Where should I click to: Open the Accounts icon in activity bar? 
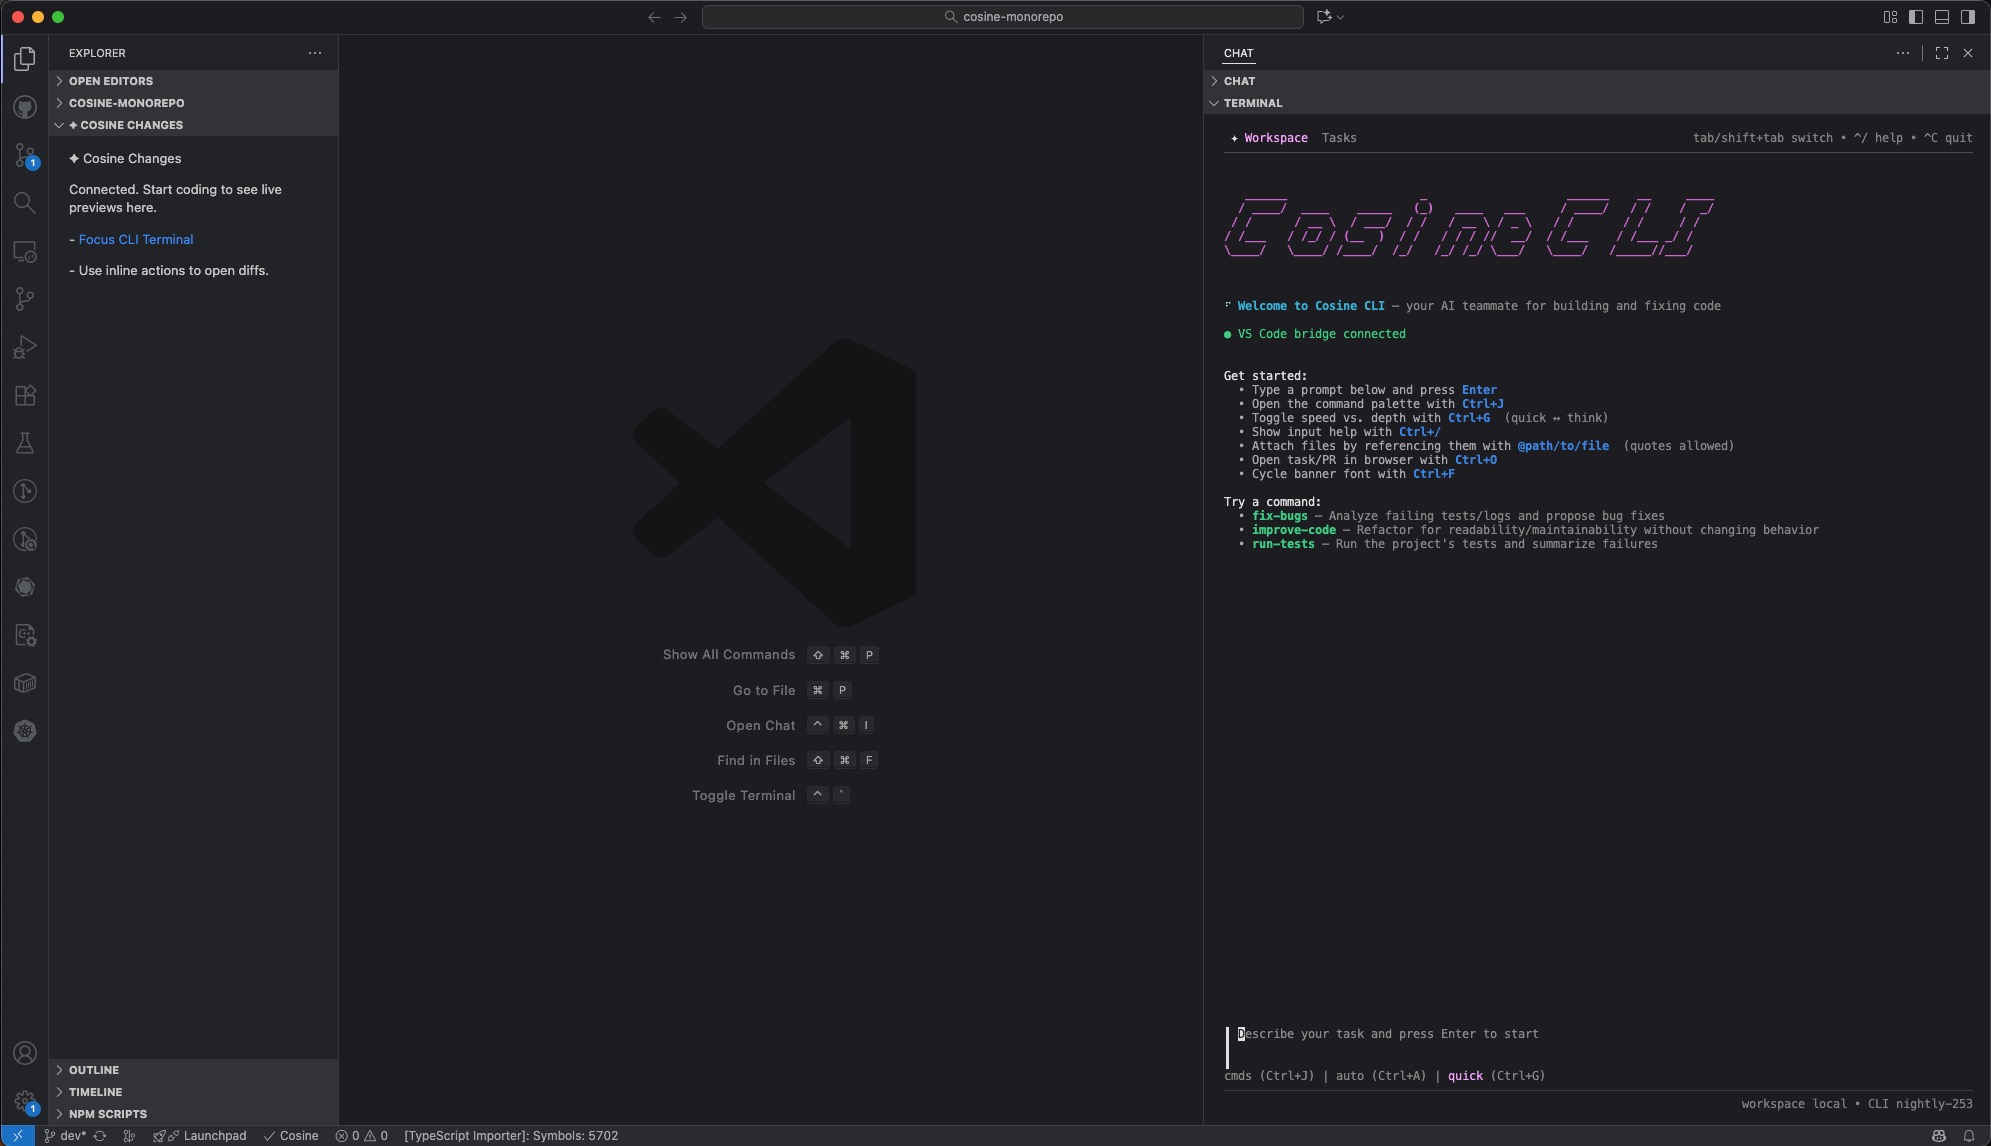point(25,1053)
